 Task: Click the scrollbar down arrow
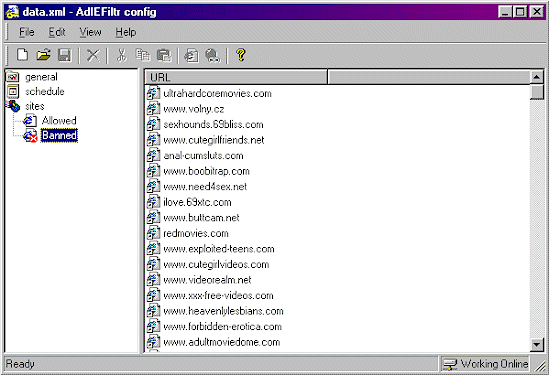(537, 344)
